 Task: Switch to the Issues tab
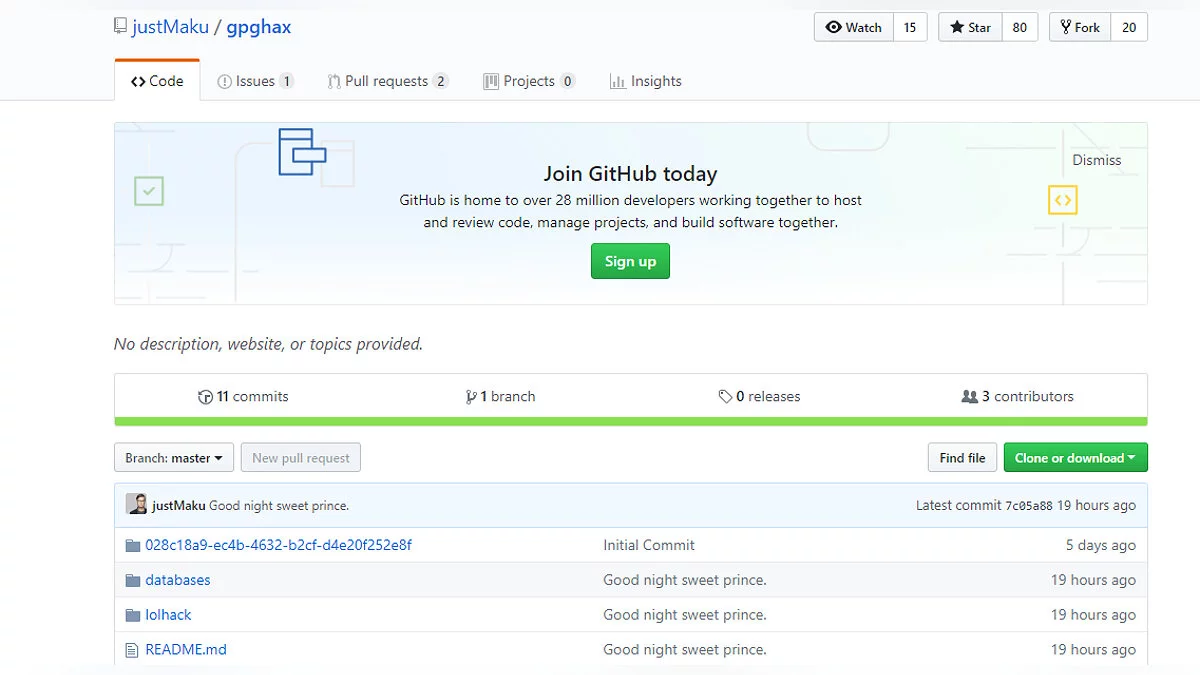click(x=255, y=81)
